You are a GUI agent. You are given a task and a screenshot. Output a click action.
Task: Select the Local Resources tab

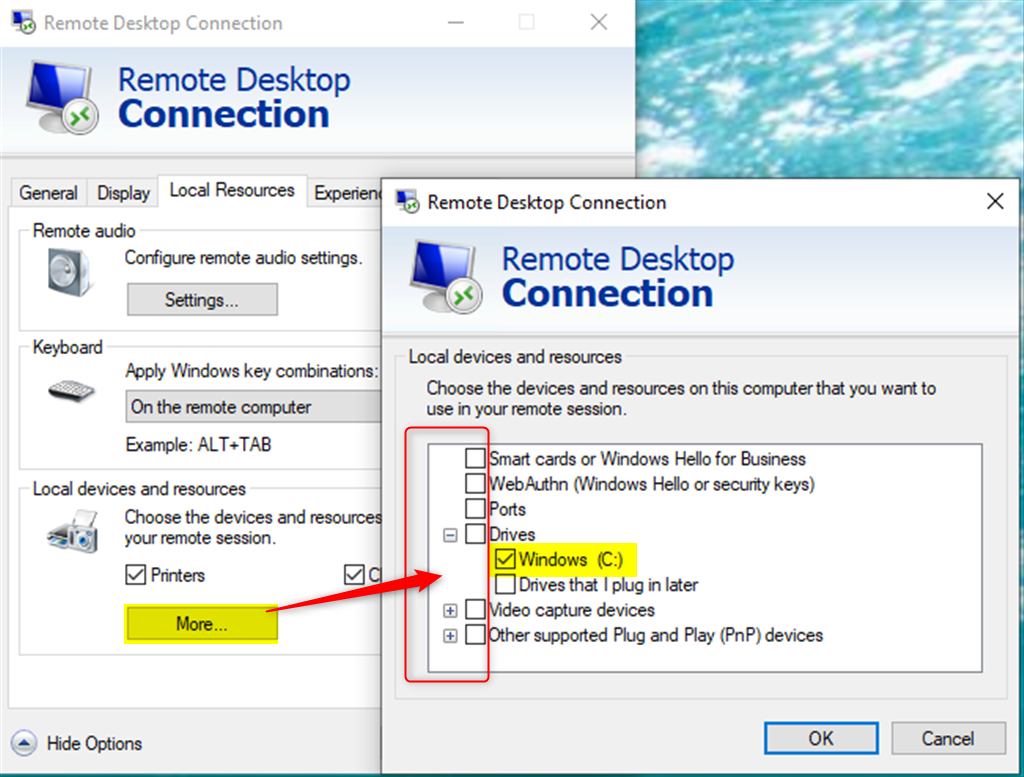[x=232, y=191]
